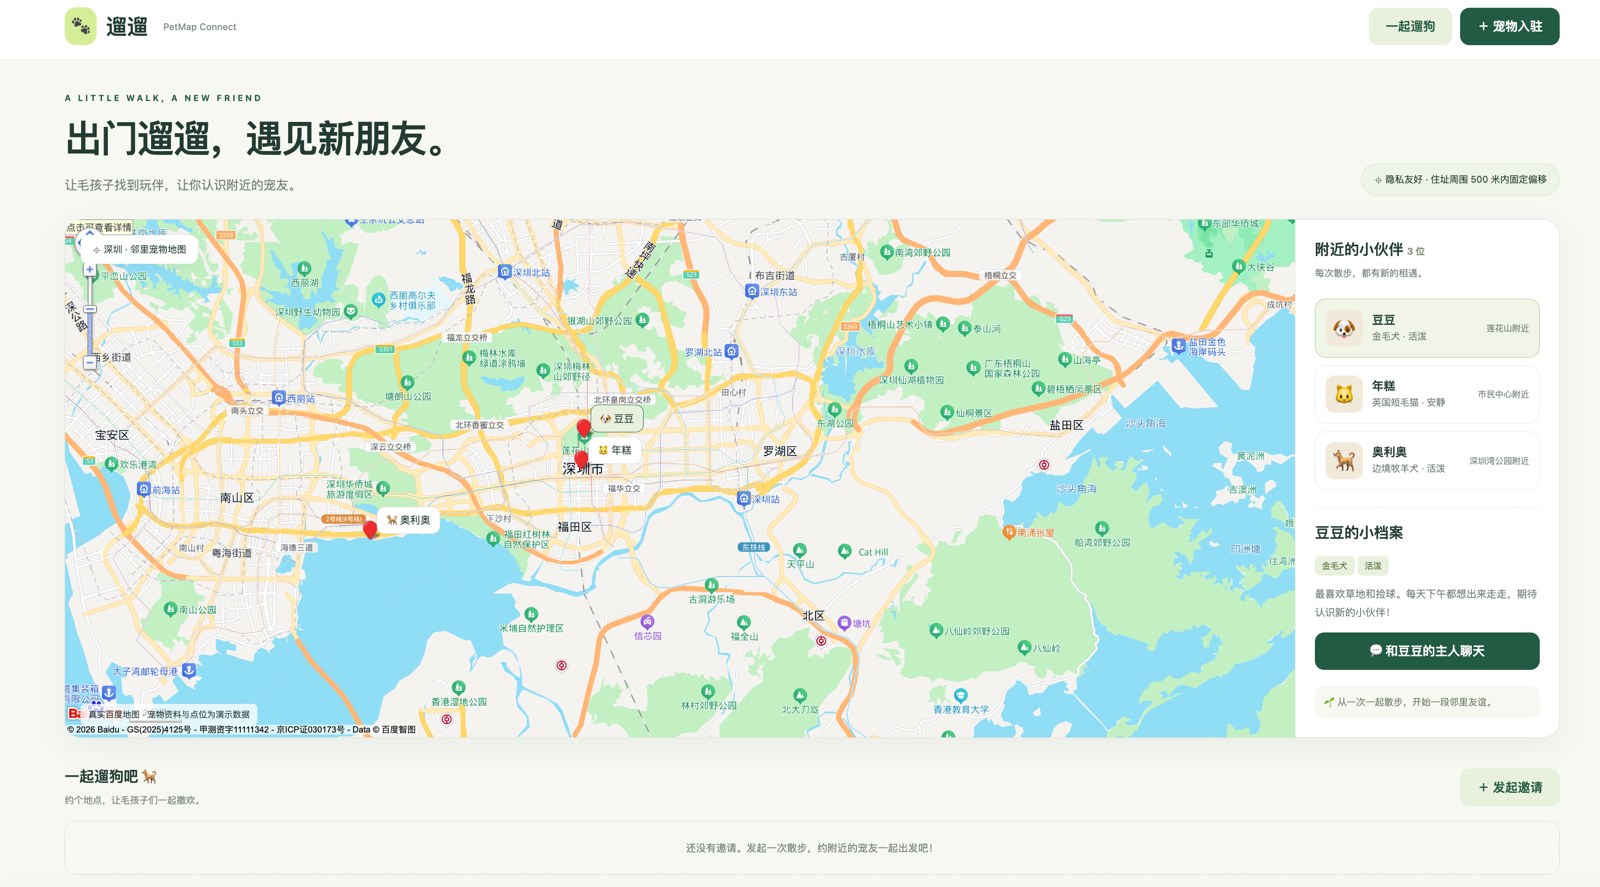
Task: Click the 发起邀请 button
Action: point(1509,788)
